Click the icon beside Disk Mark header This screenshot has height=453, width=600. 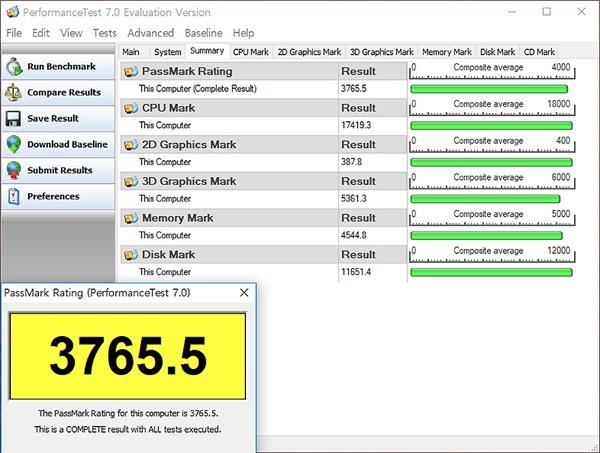tap(131, 255)
